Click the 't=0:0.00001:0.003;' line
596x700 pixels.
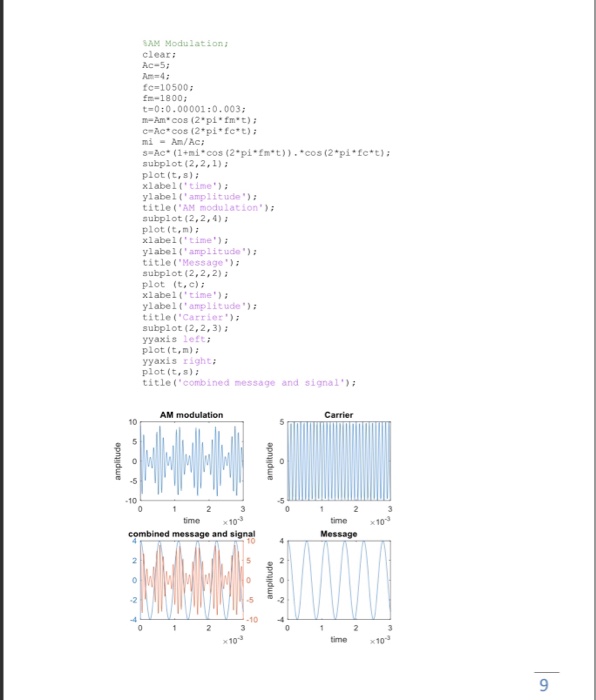(x=194, y=109)
